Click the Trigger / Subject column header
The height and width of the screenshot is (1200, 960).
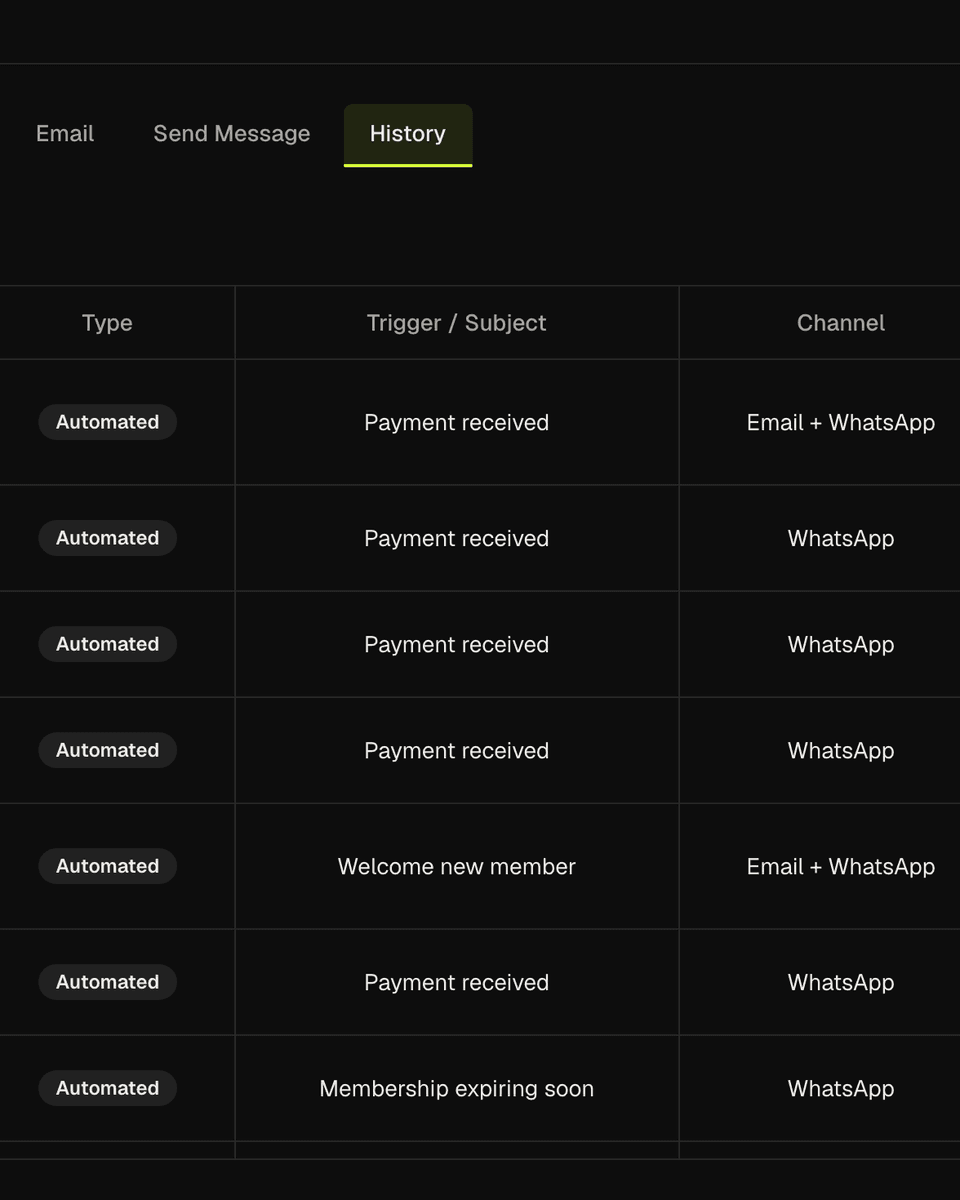click(456, 323)
